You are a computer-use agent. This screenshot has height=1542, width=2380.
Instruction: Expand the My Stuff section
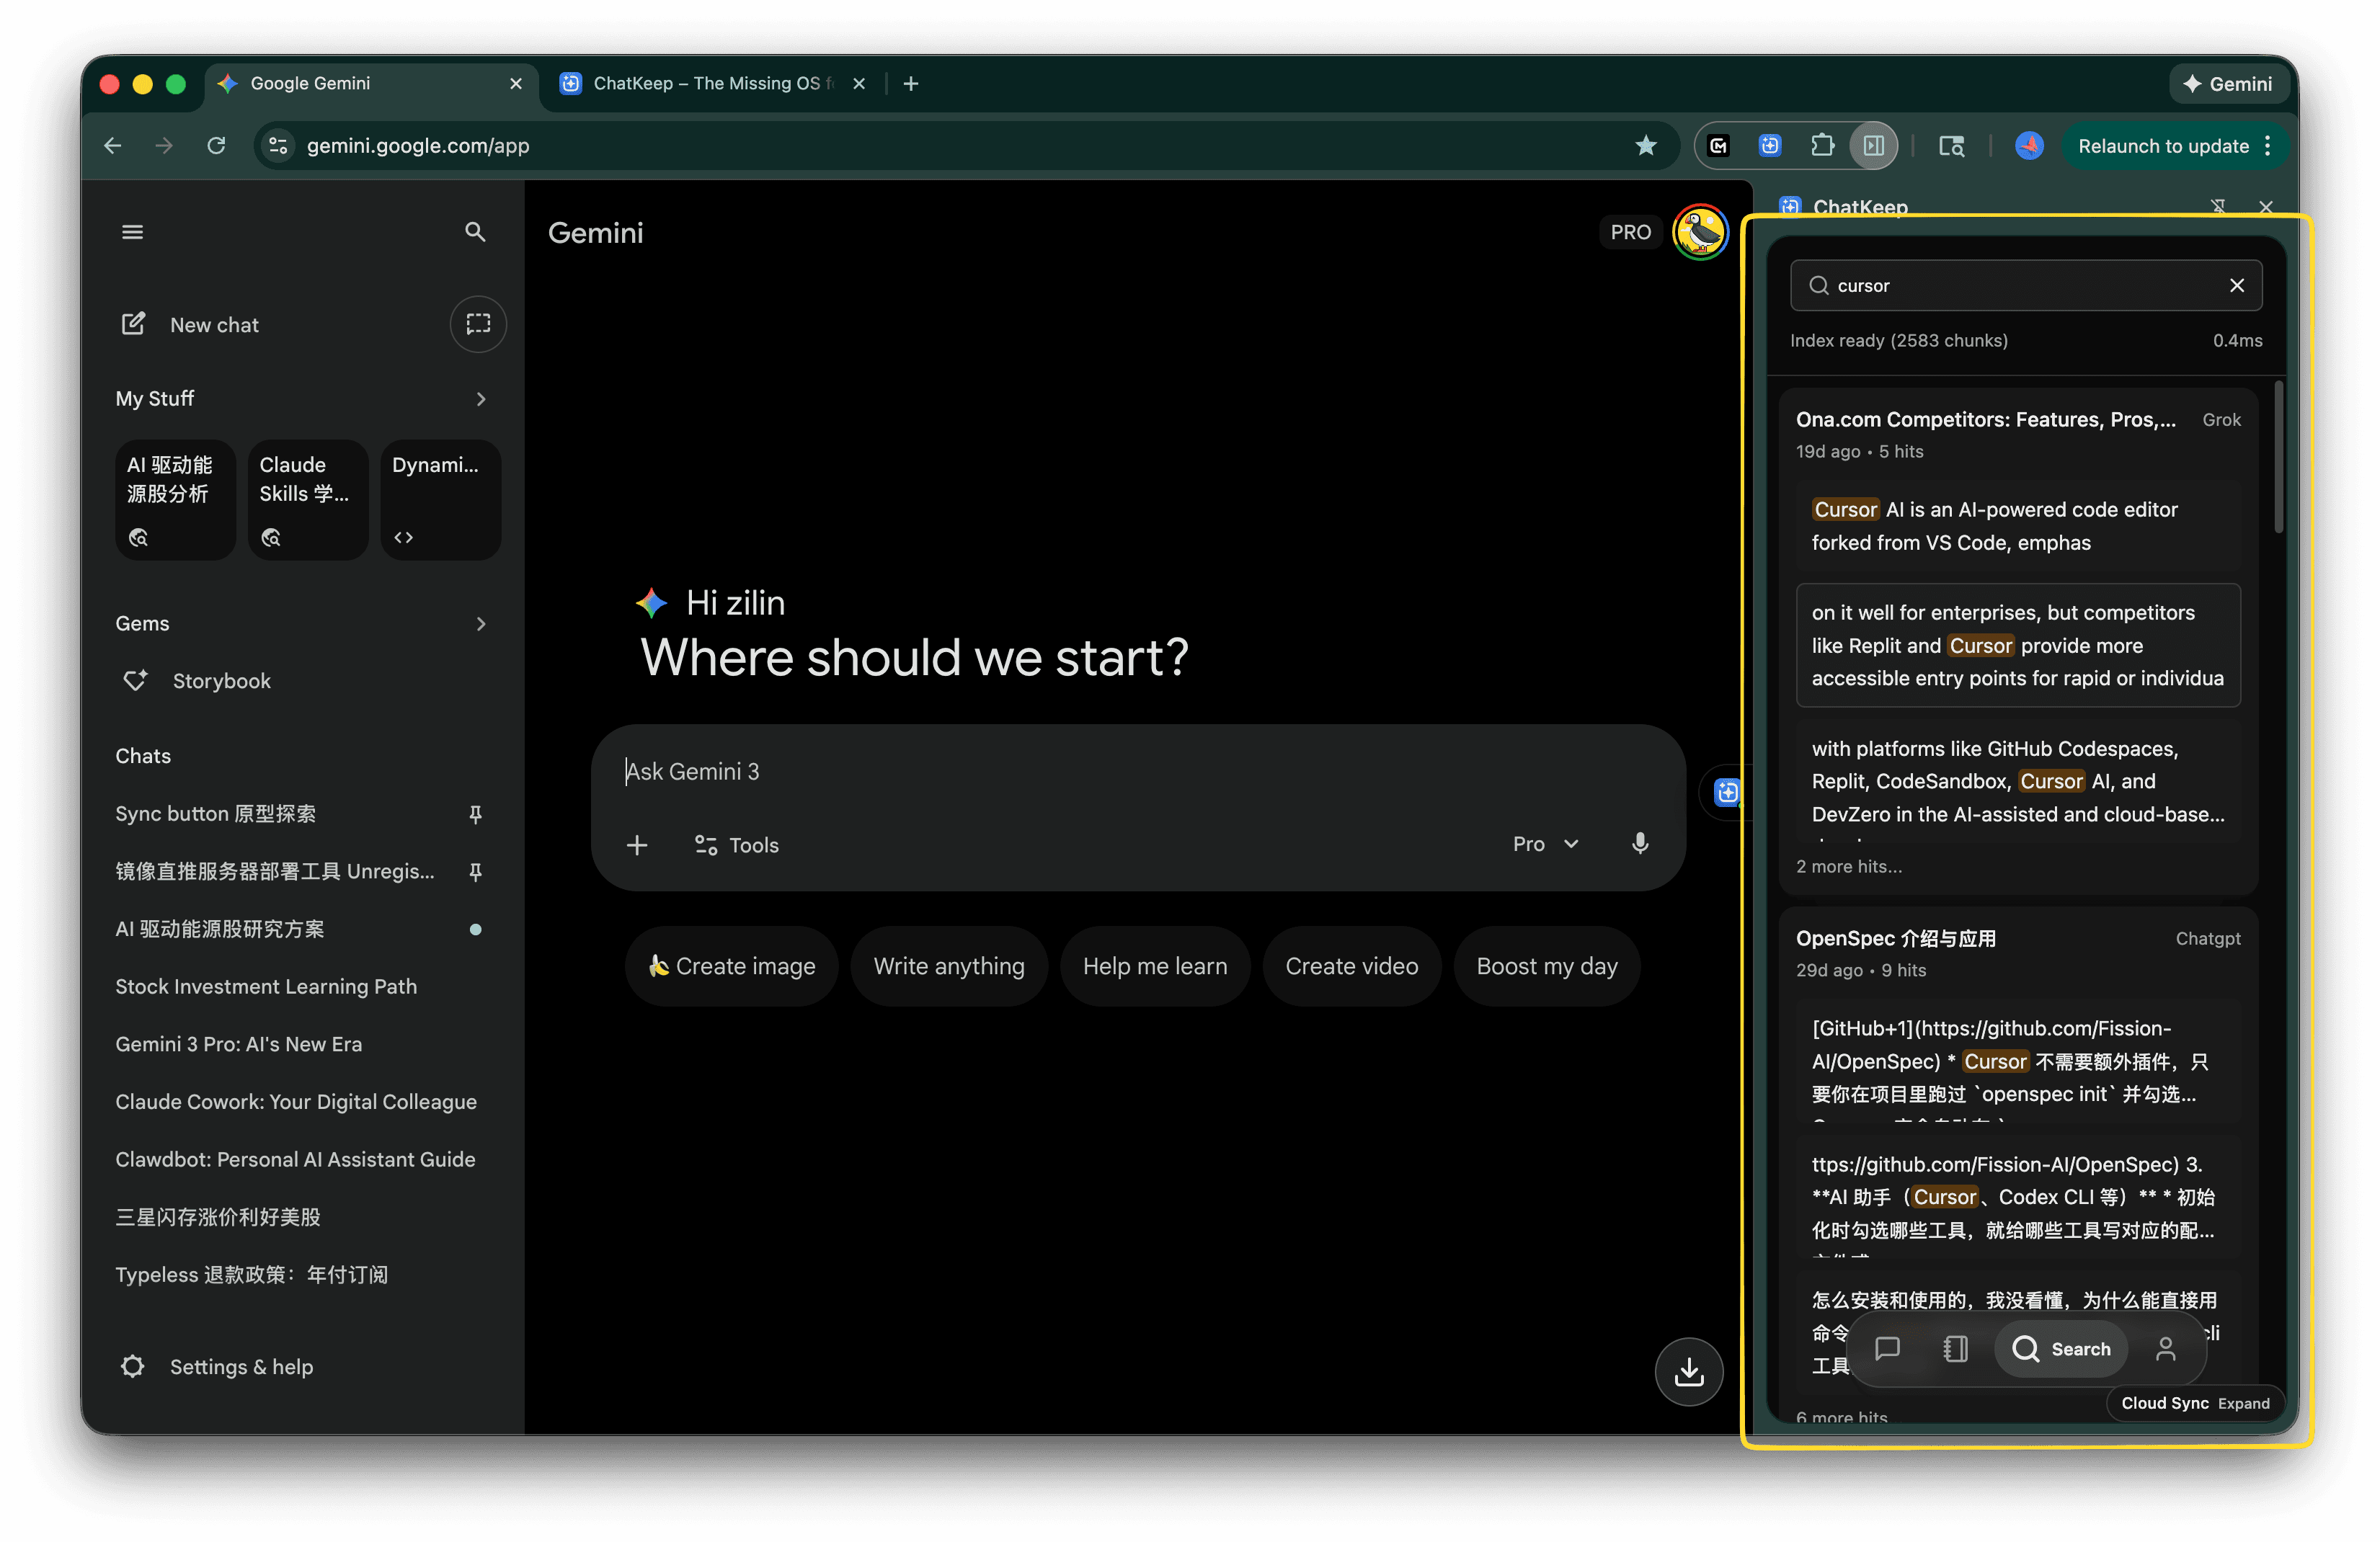click(x=481, y=399)
